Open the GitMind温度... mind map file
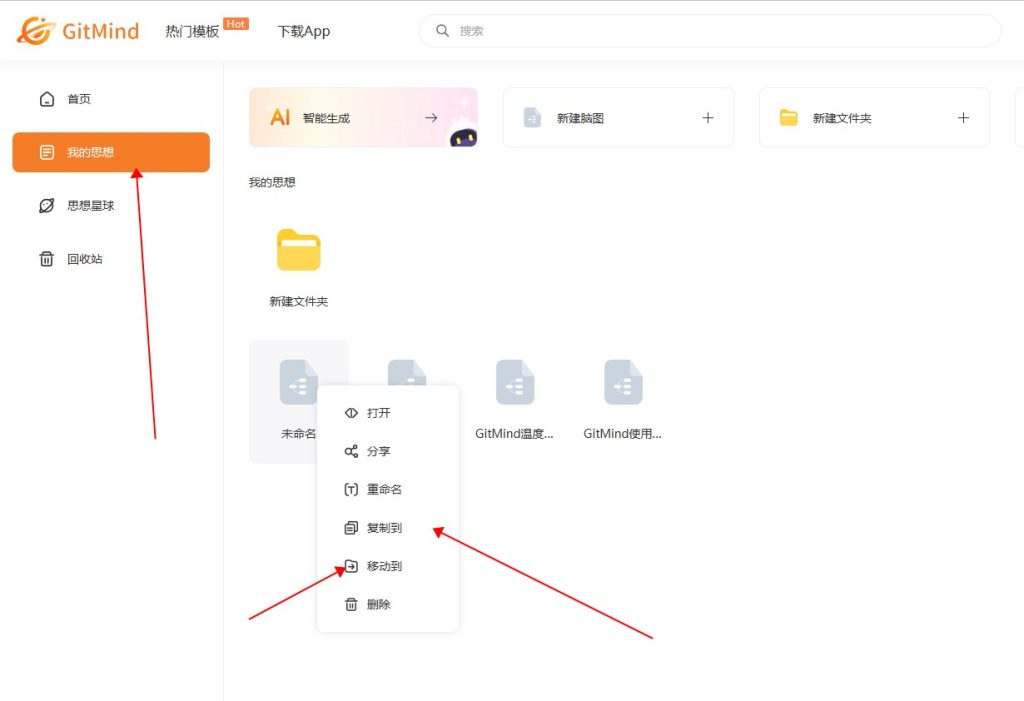Screen dimensions: 1024x701 515,382
